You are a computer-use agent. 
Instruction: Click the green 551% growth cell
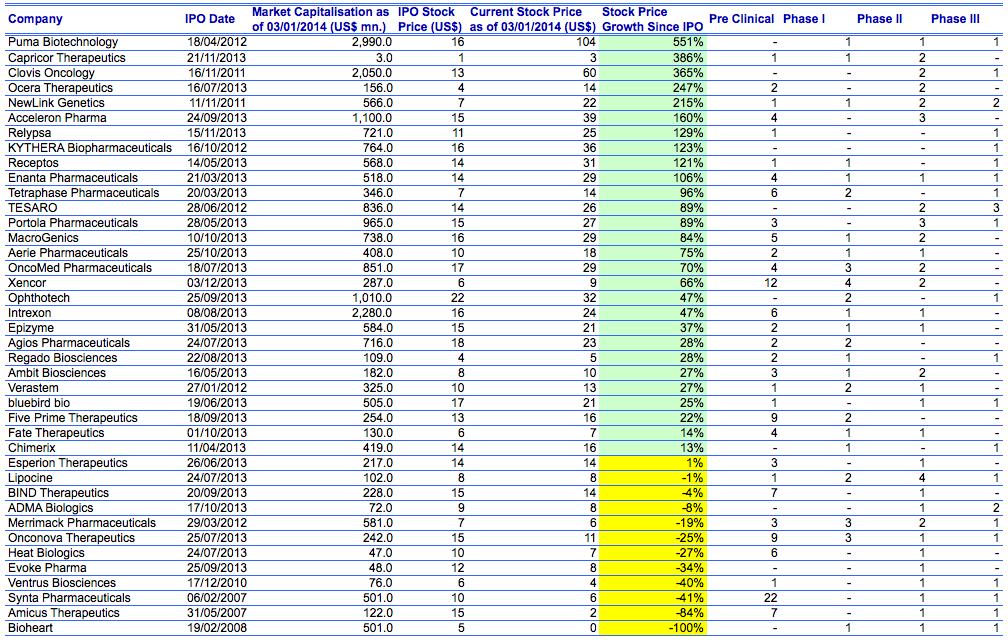[654, 43]
